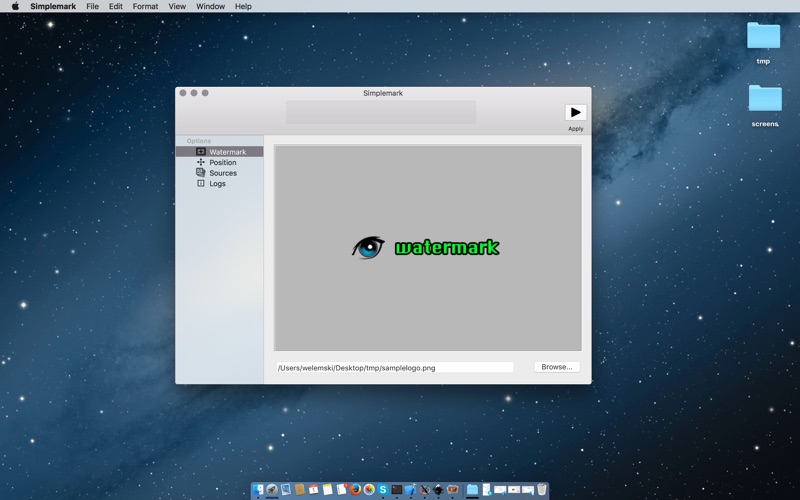
Task: Open the Edit menu
Action: 116,6
